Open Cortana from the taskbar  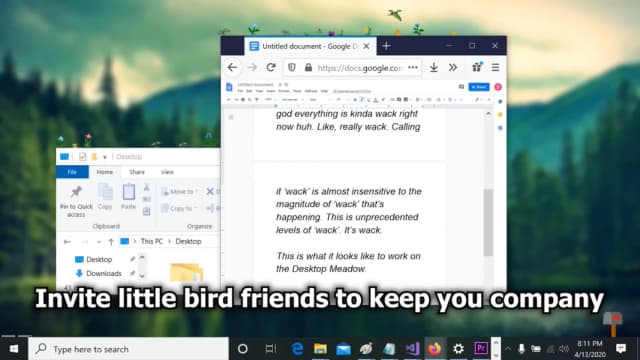tap(243, 349)
